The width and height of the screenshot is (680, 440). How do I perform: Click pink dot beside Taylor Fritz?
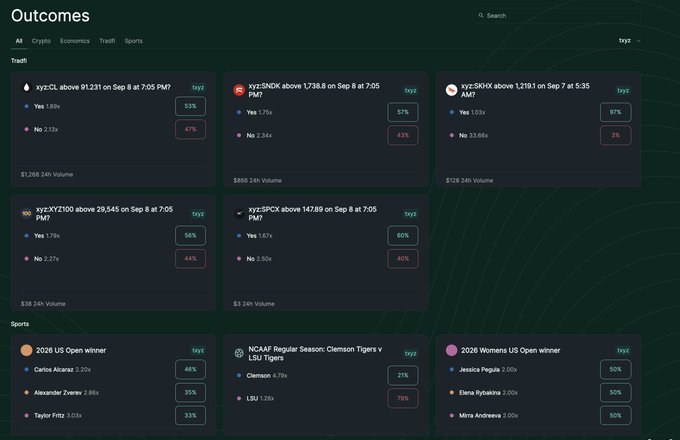click(26, 415)
